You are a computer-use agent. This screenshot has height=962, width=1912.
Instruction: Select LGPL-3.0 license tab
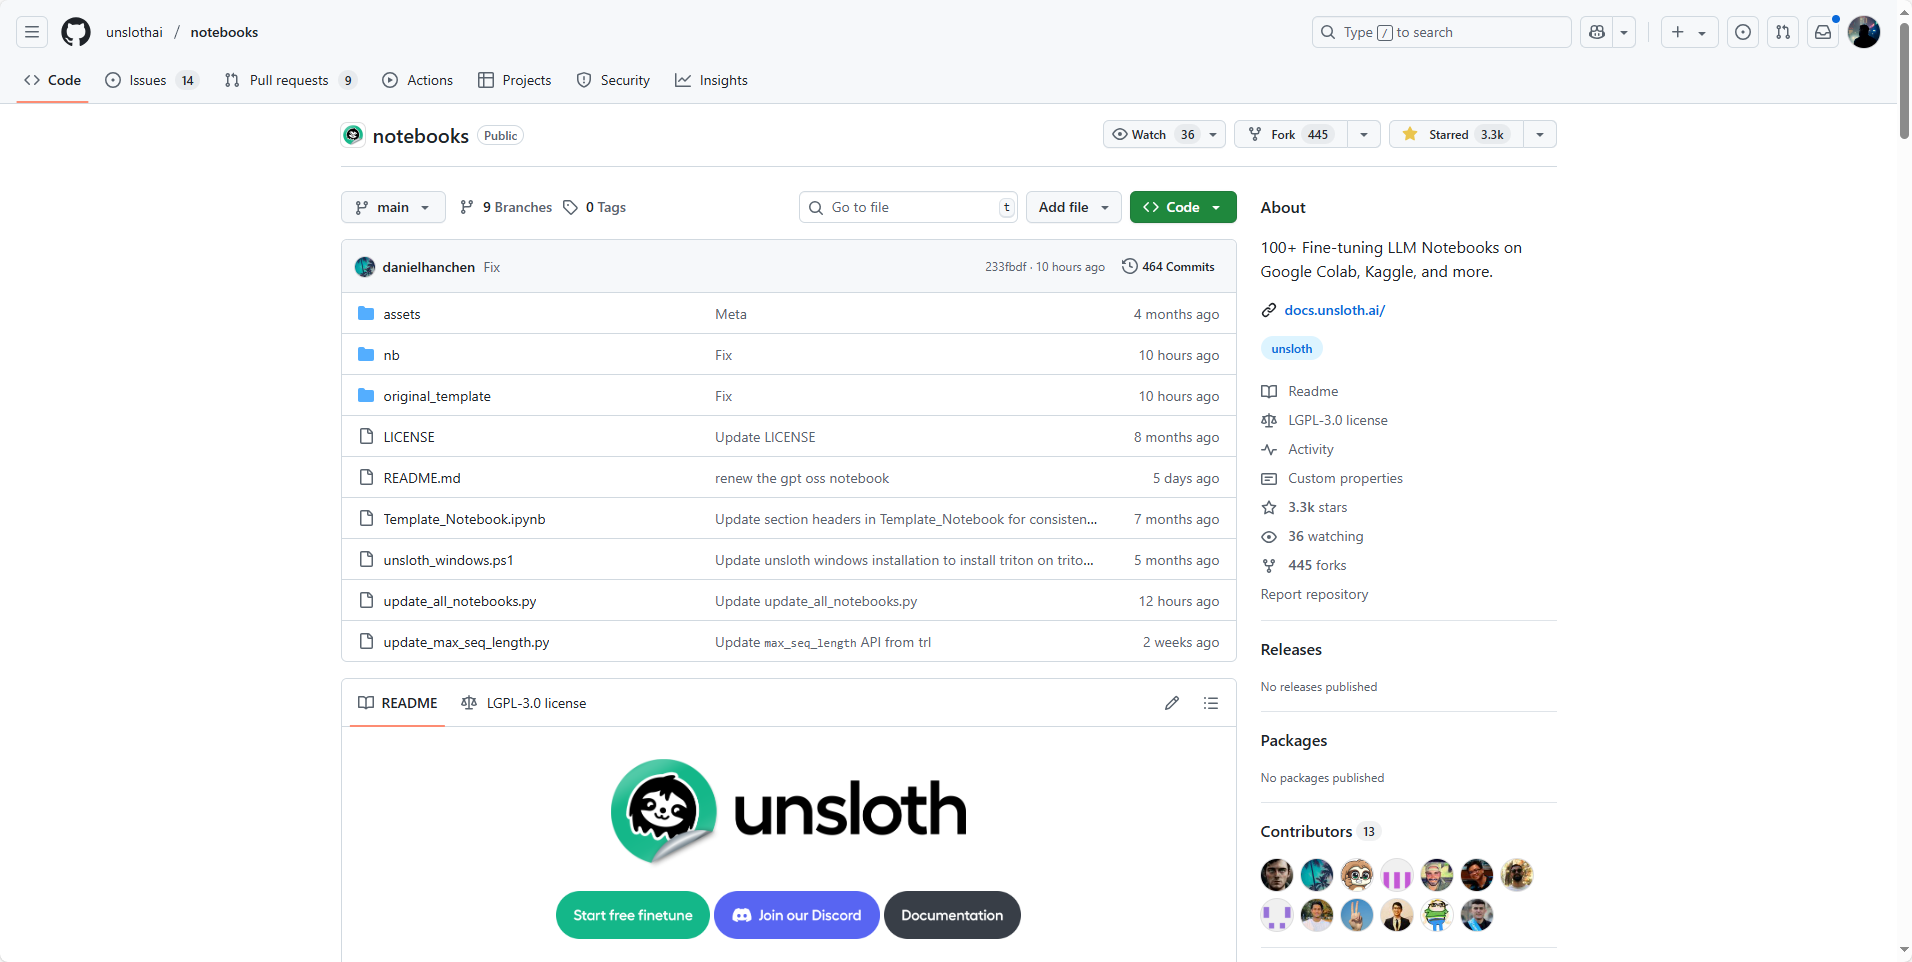pyautogui.click(x=524, y=703)
